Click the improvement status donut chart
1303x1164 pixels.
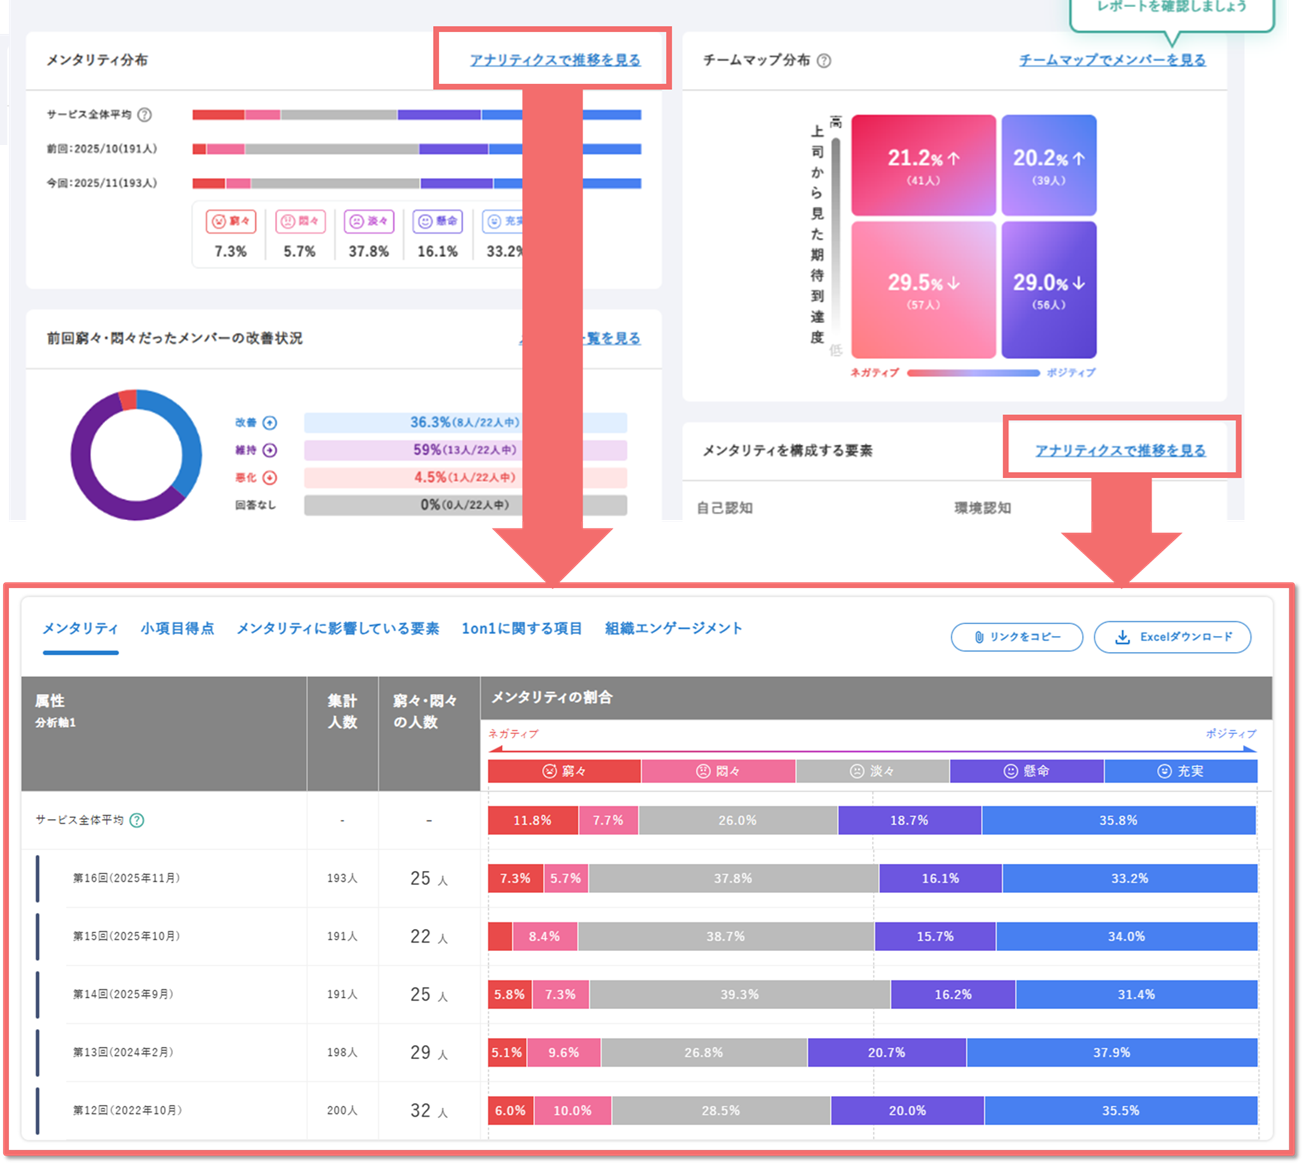[136, 455]
